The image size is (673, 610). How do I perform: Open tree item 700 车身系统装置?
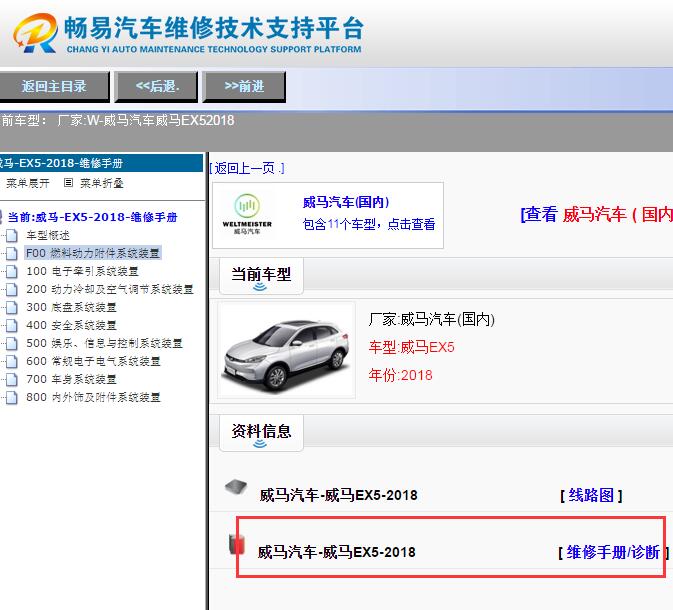click(71, 379)
